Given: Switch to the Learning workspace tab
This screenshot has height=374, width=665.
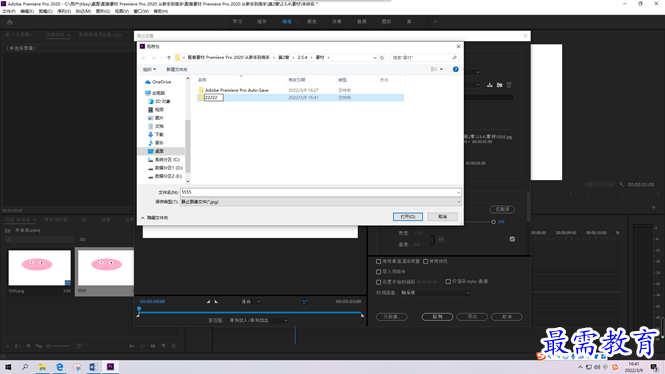Looking at the screenshot, I should [x=238, y=22].
